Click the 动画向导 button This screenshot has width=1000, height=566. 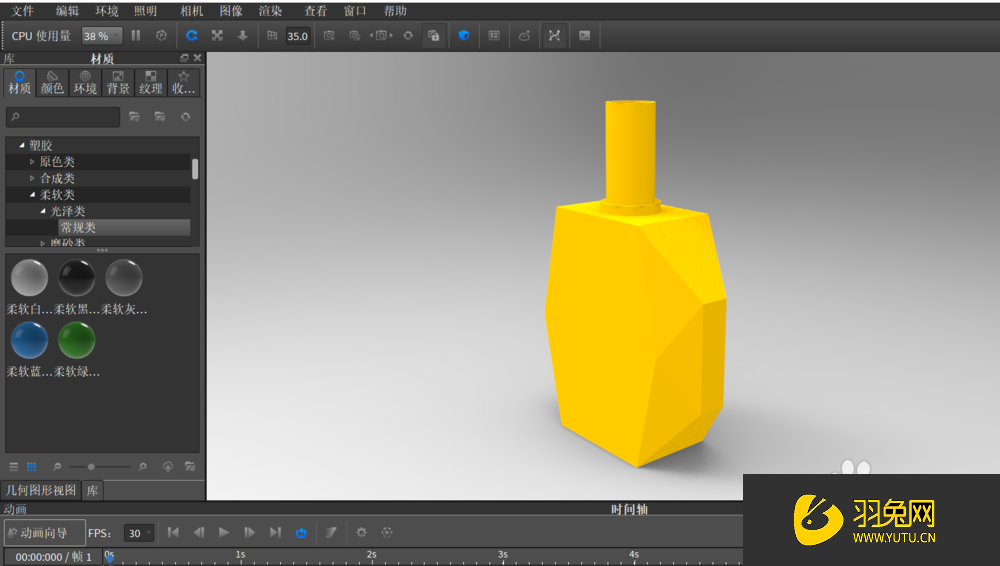44,533
